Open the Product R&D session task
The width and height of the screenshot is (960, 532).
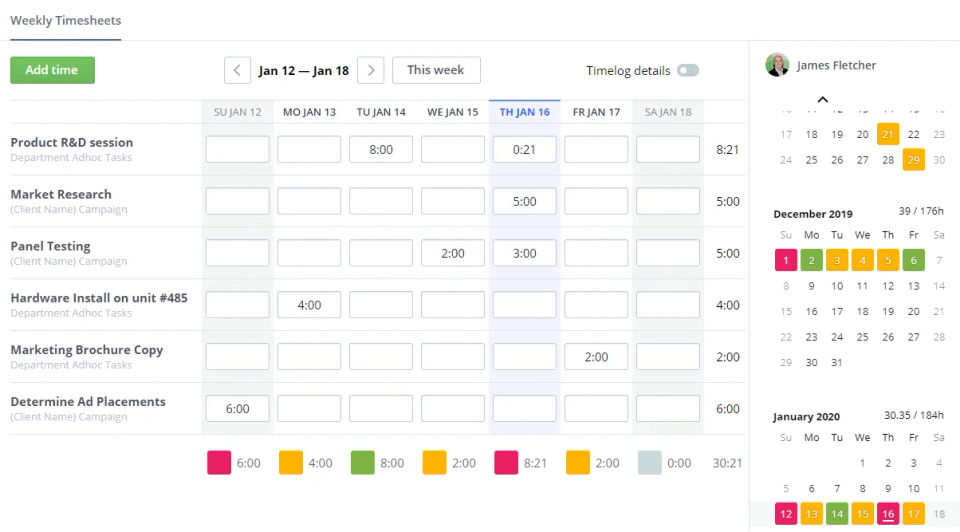(x=72, y=143)
